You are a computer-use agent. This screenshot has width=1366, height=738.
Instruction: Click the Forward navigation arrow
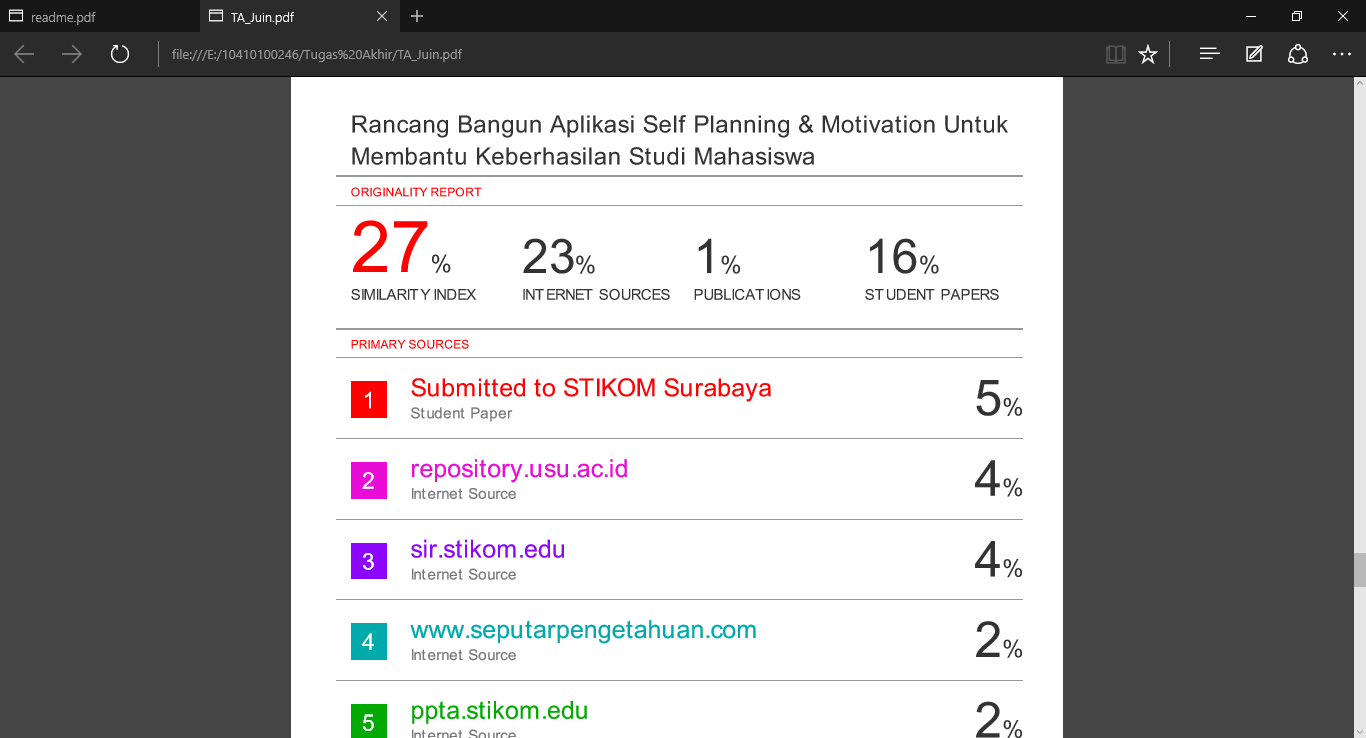72,54
